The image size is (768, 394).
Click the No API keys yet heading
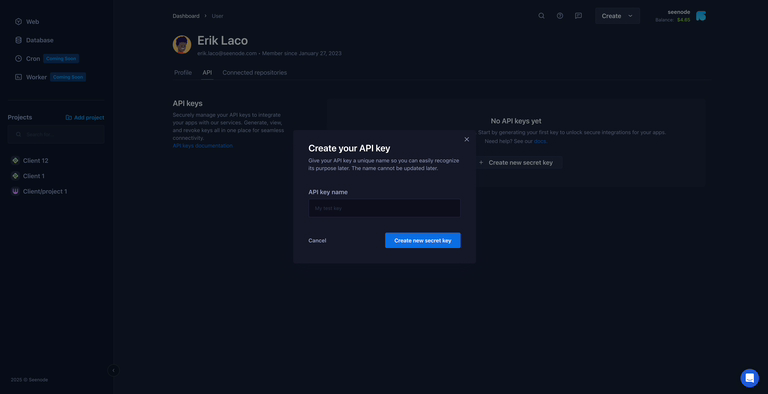coord(516,121)
